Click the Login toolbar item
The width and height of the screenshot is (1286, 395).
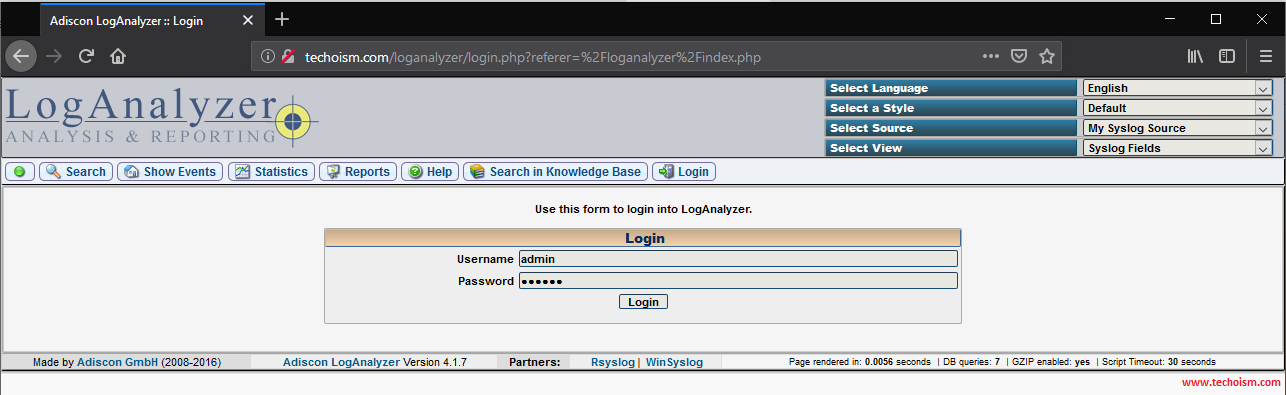point(684,172)
